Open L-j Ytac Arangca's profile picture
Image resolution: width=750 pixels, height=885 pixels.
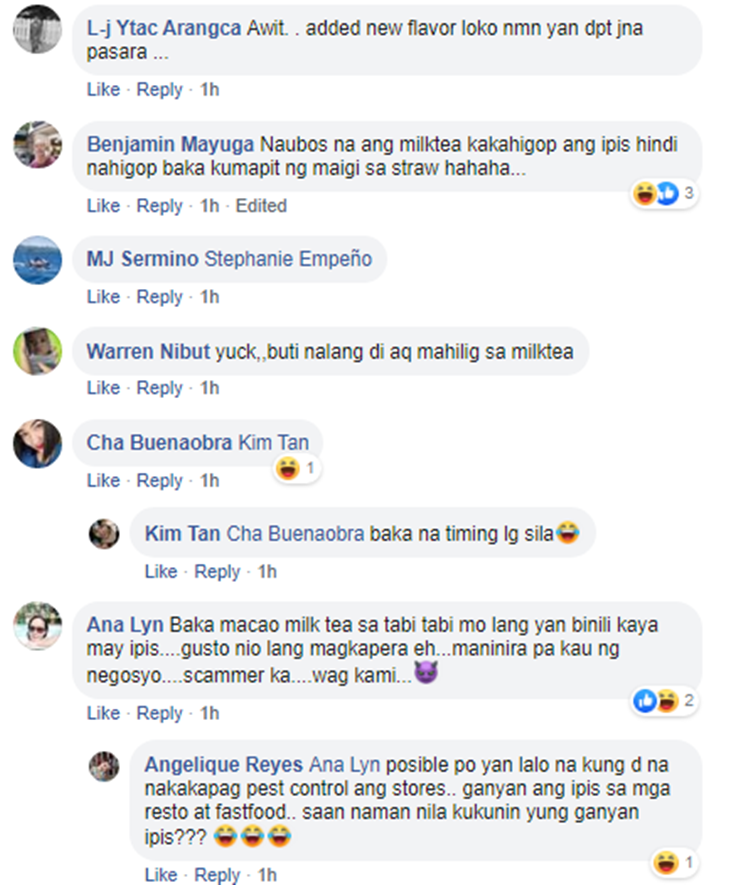pyautogui.click(x=37, y=28)
